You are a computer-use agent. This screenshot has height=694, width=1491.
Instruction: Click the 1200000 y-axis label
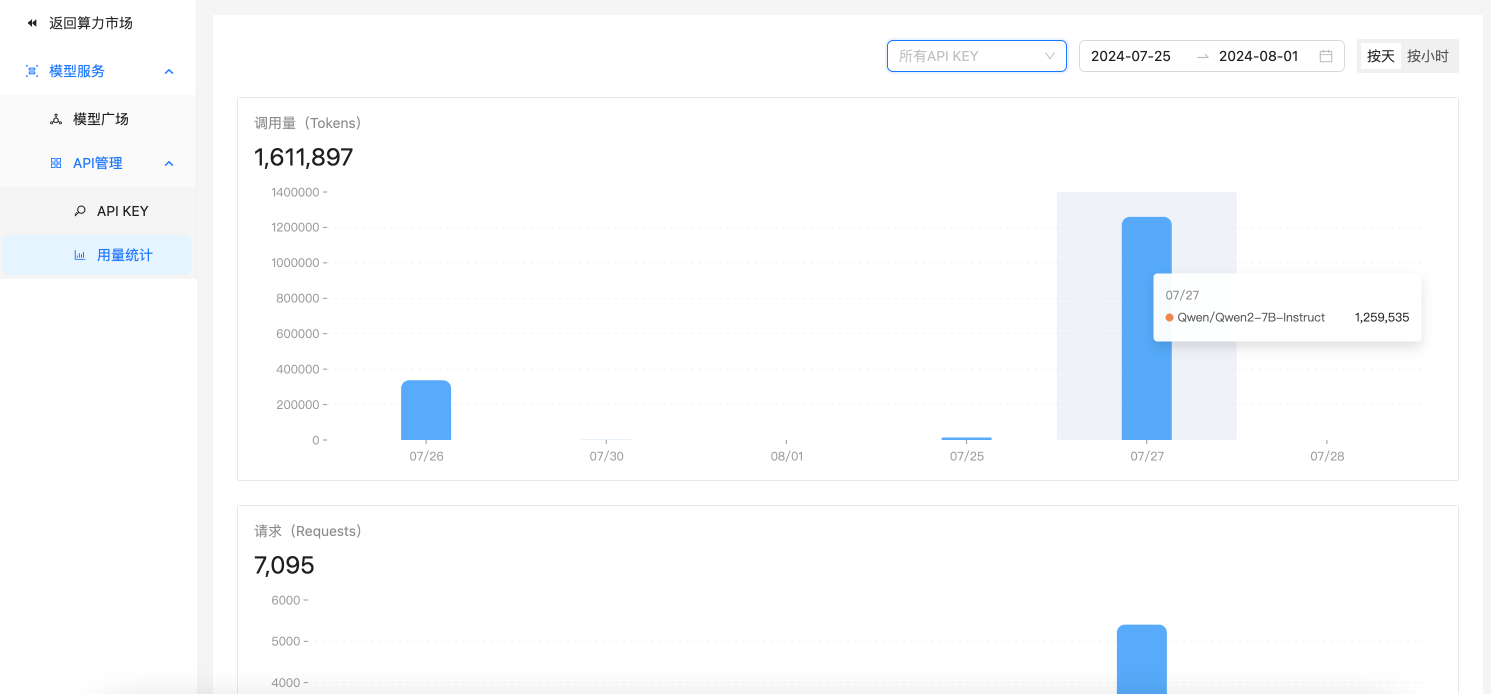295,227
